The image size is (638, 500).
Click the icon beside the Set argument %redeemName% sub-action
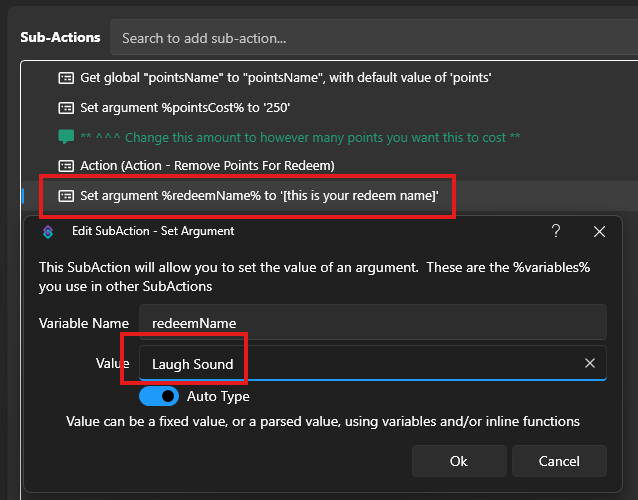[67, 196]
